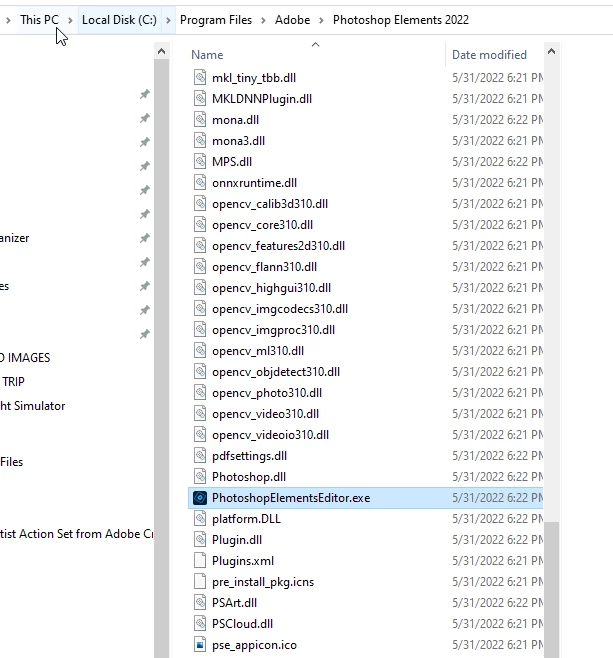Click the PhotoshopElementsEditor.exe application icon
The width and height of the screenshot is (613, 658).
200,498
